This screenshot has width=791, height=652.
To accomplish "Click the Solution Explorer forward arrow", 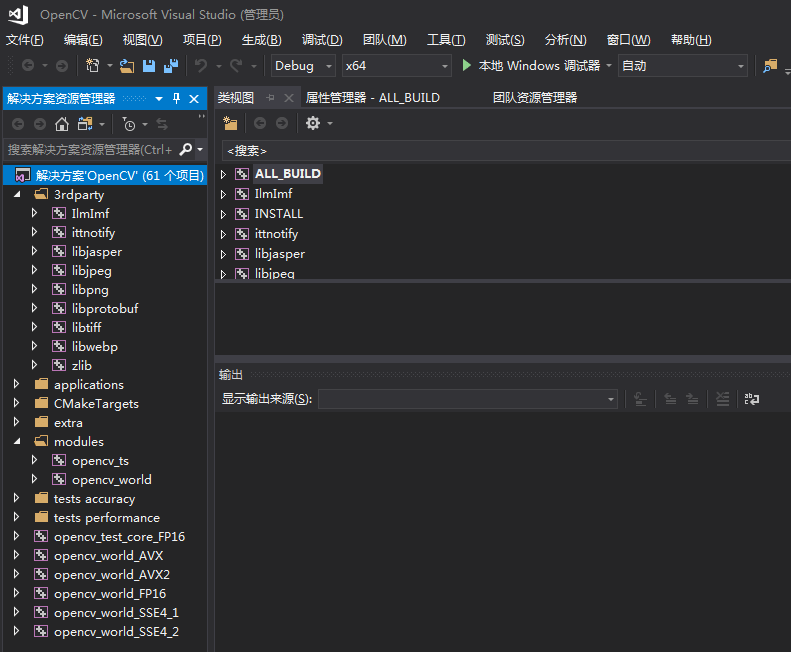I will (x=40, y=124).
